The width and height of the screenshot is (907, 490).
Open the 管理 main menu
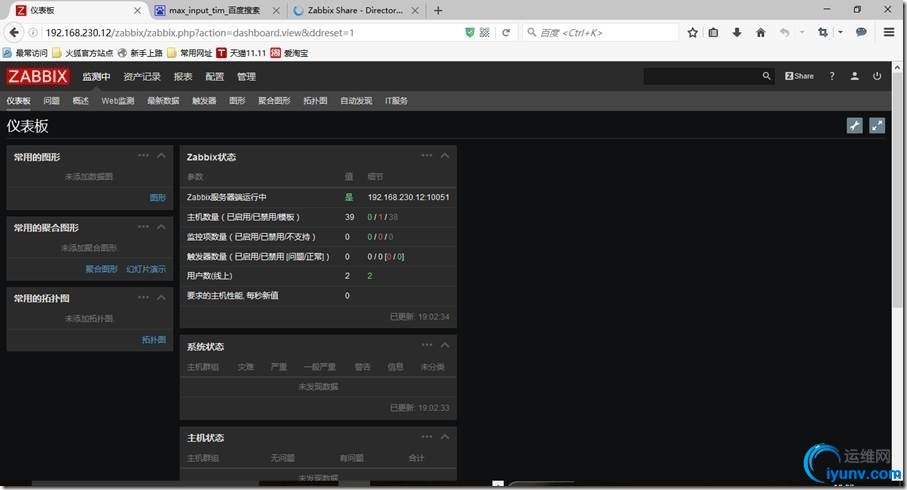tap(246, 76)
